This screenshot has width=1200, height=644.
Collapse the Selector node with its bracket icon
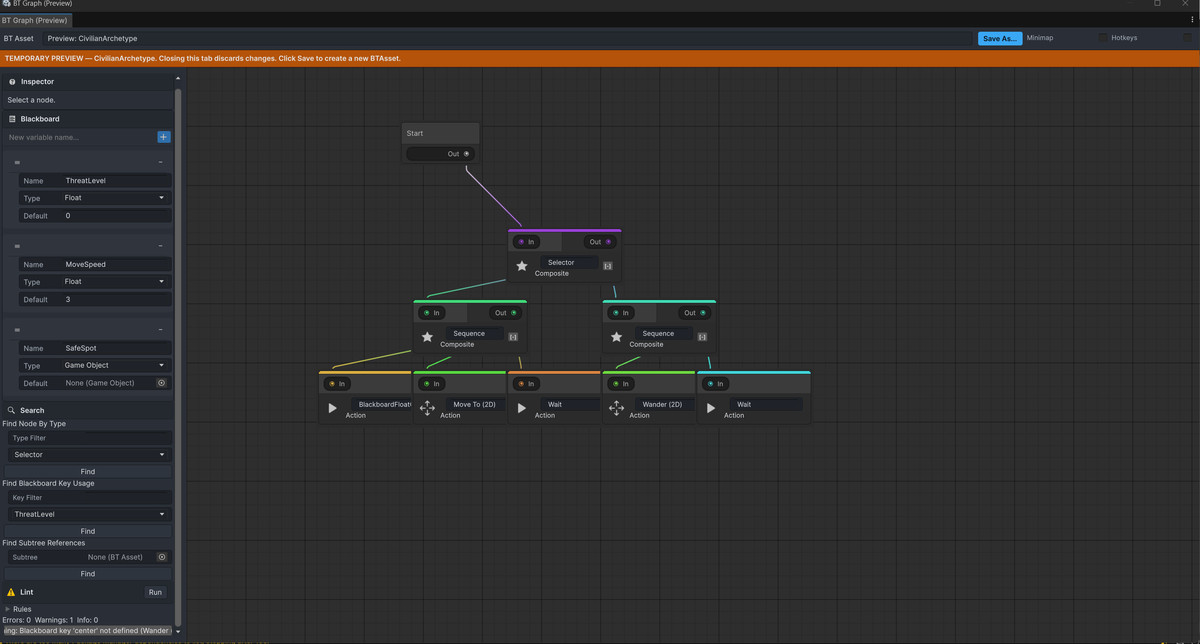[608, 266]
